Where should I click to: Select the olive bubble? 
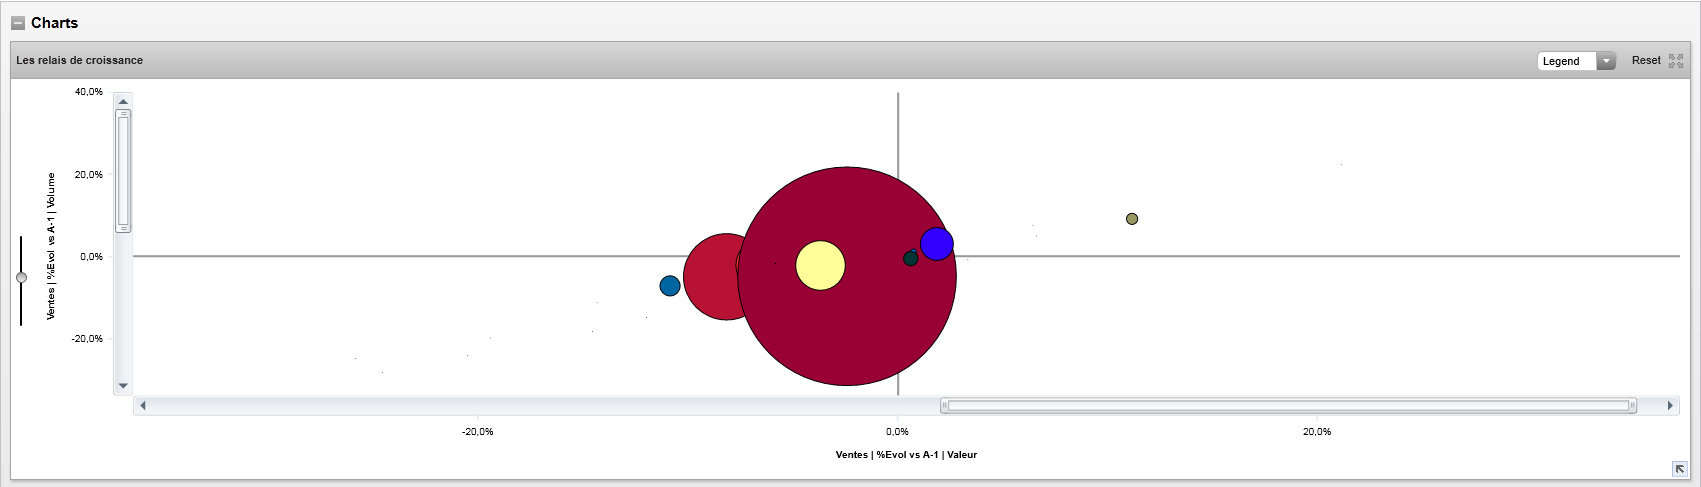pos(1132,219)
